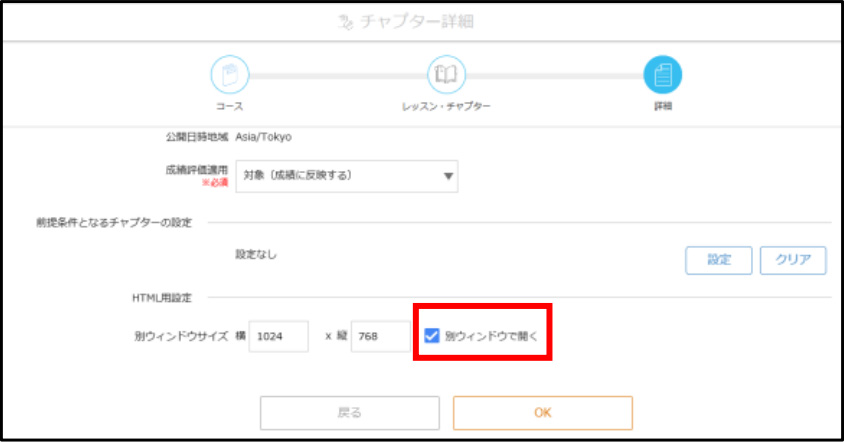The image size is (844, 442).
Task: Select 対象(成績に反映する) combo box text
Action: coord(298,176)
